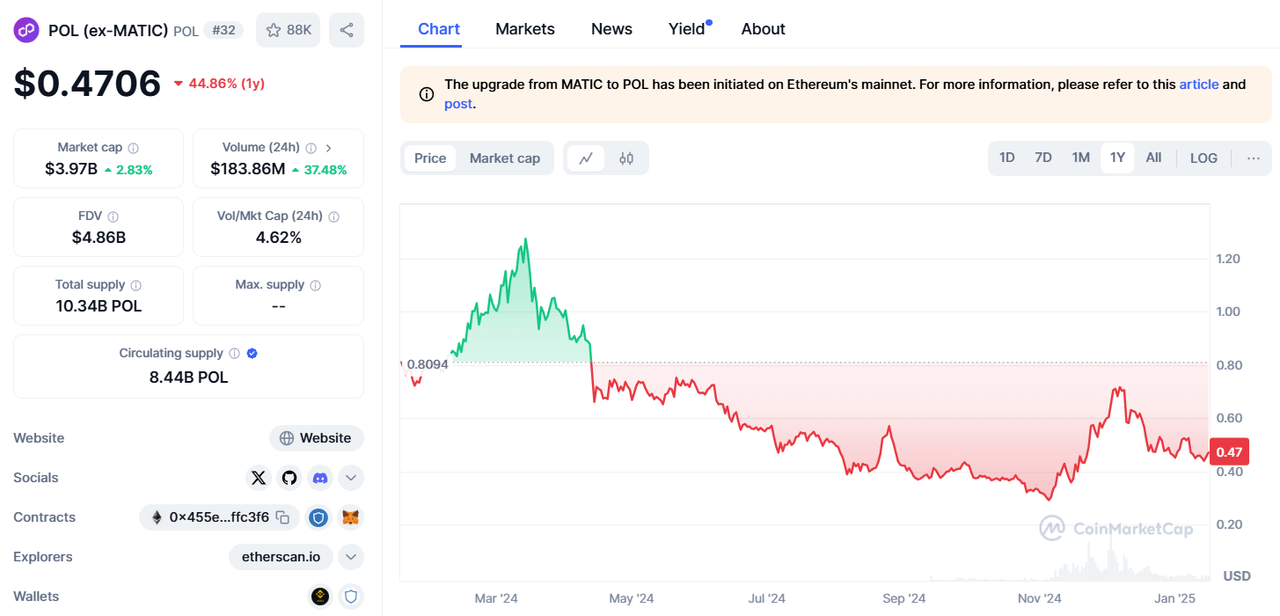The width and height of the screenshot is (1280, 616).
Task: Expand the Socials dropdown chevron
Action: pyautogui.click(x=351, y=478)
